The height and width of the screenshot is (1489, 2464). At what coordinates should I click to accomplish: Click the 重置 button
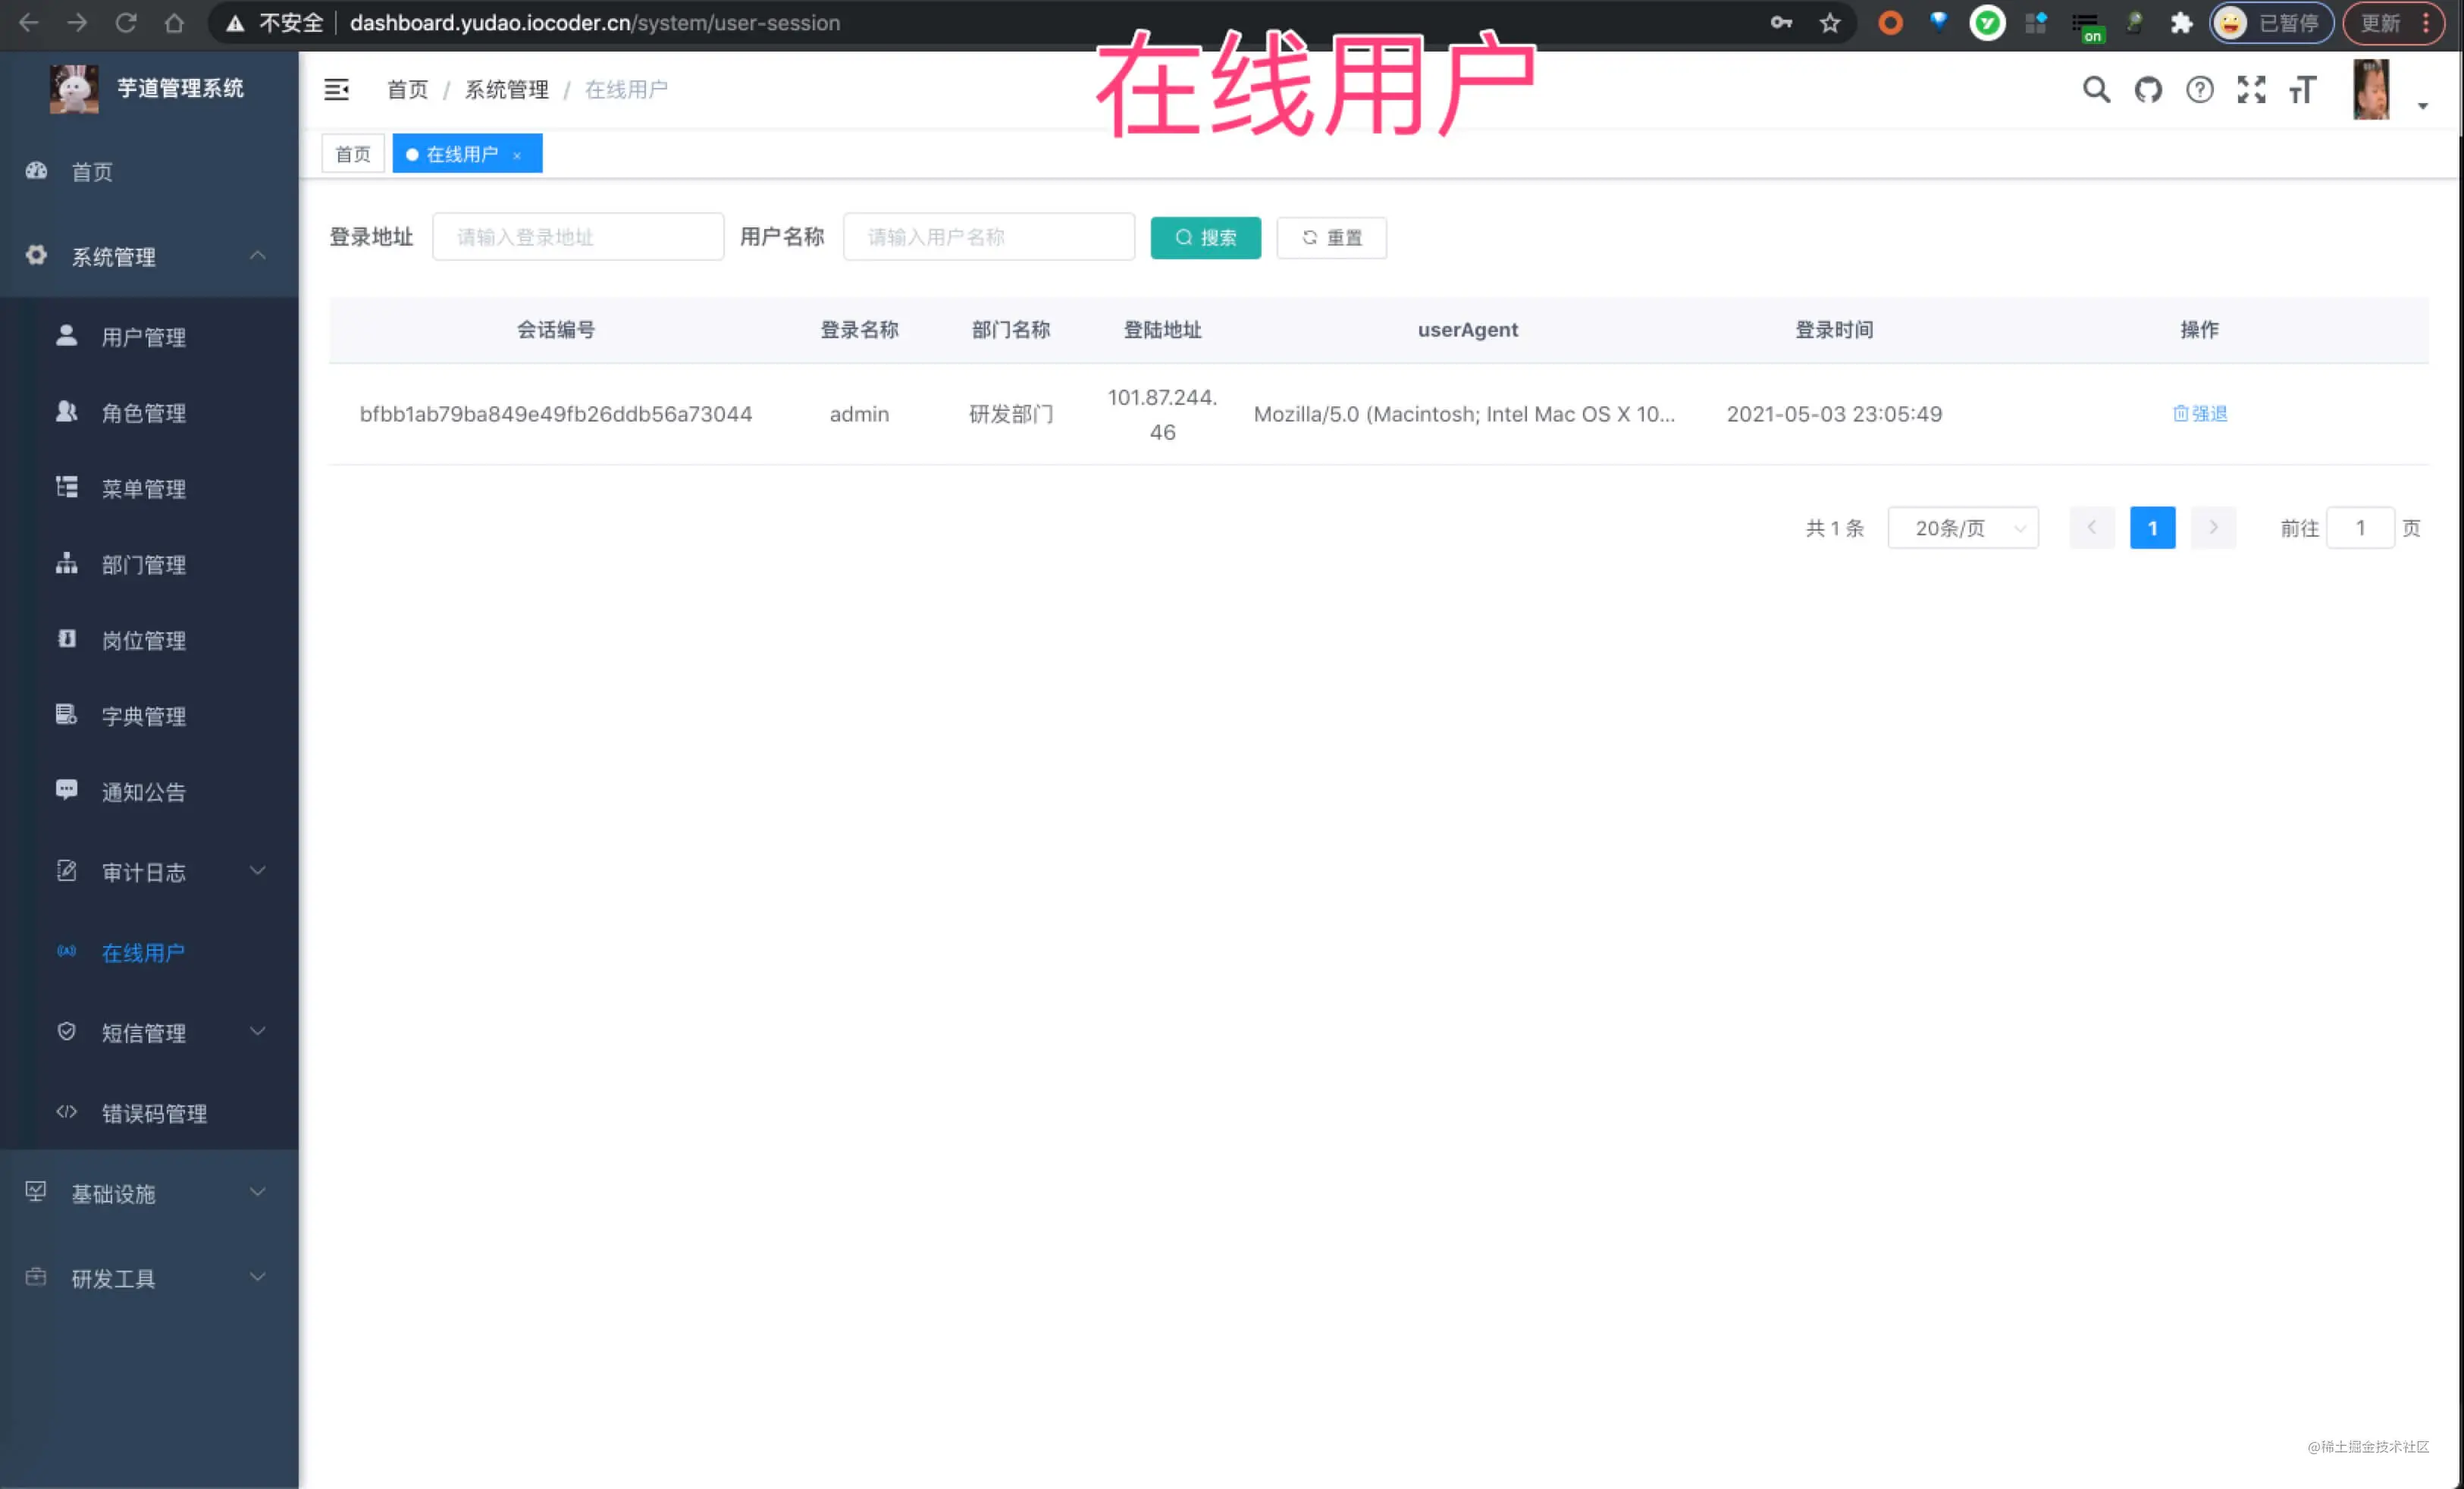pos(1331,238)
